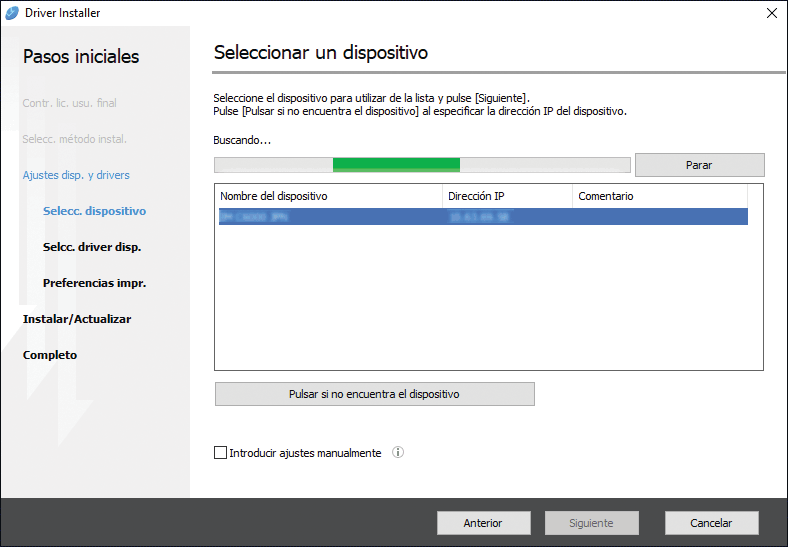Viewport: 788px width, 547px height.
Task: Sort by 'Dirección IP' column header
Action: pyautogui.click(x=506, y=196)
